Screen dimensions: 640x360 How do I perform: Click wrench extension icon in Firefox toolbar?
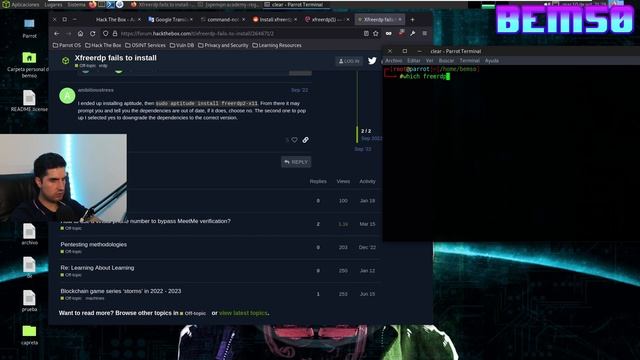click(413, 33)
